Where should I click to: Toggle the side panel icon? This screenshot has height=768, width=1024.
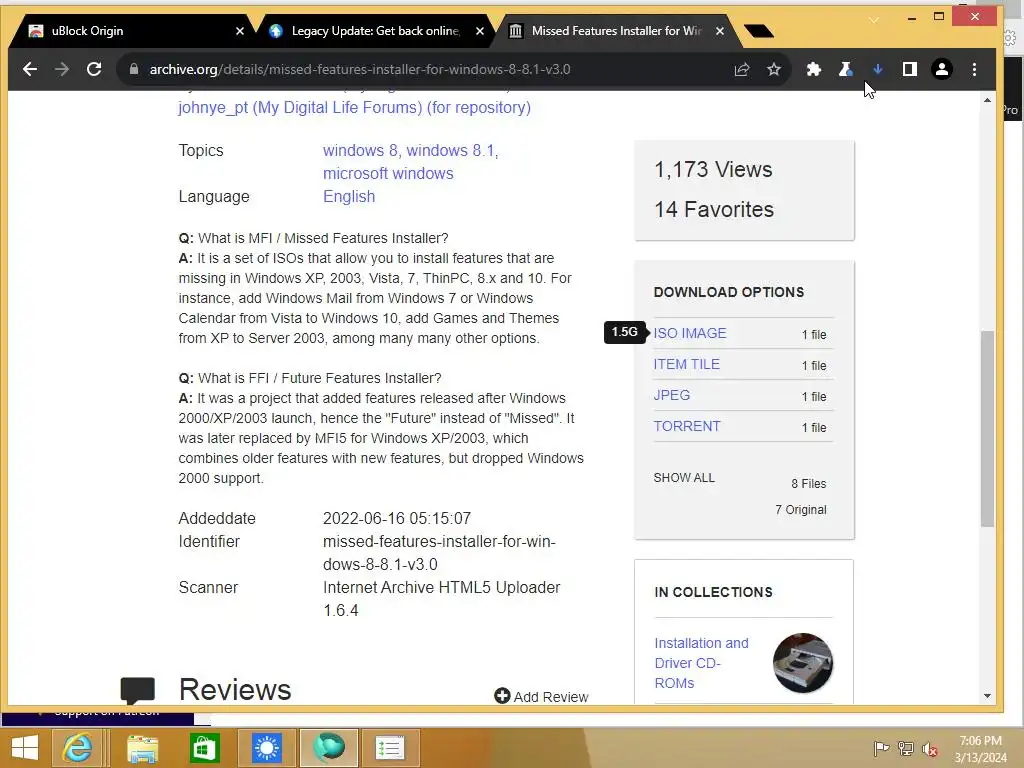point(910,69)
